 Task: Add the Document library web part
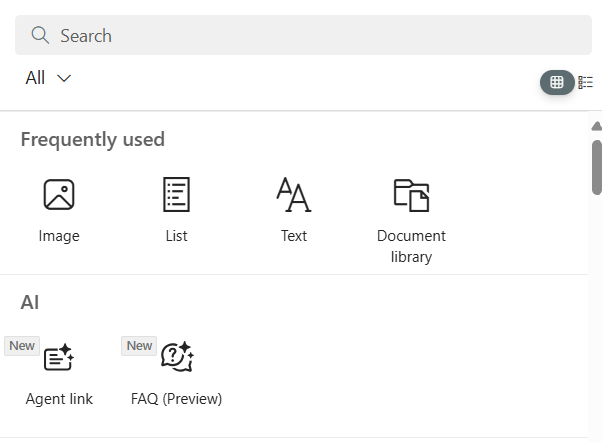click(x=411, y=194)
